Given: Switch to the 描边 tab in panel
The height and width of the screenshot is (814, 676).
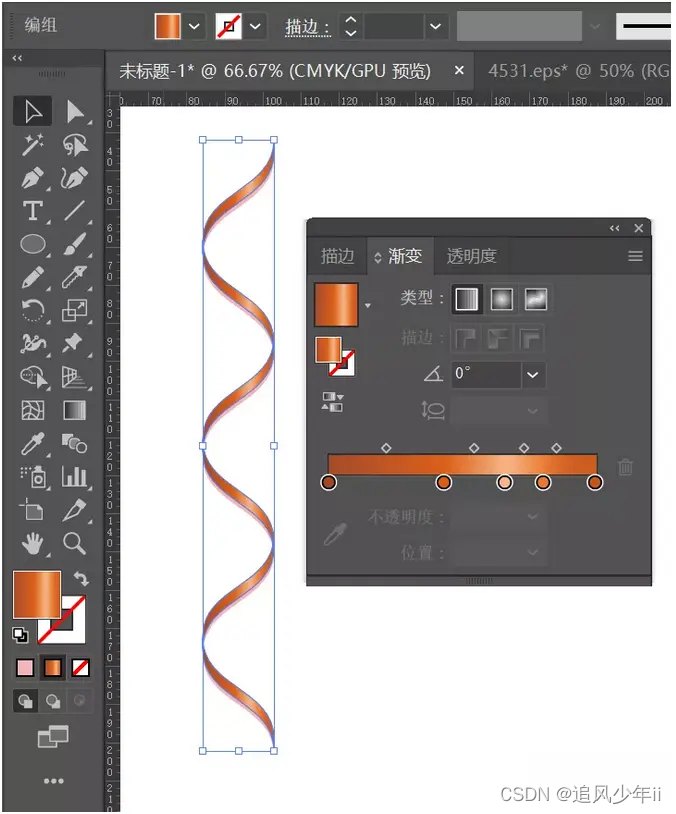Looking at the screenshot, I should (x=337, y=256).
